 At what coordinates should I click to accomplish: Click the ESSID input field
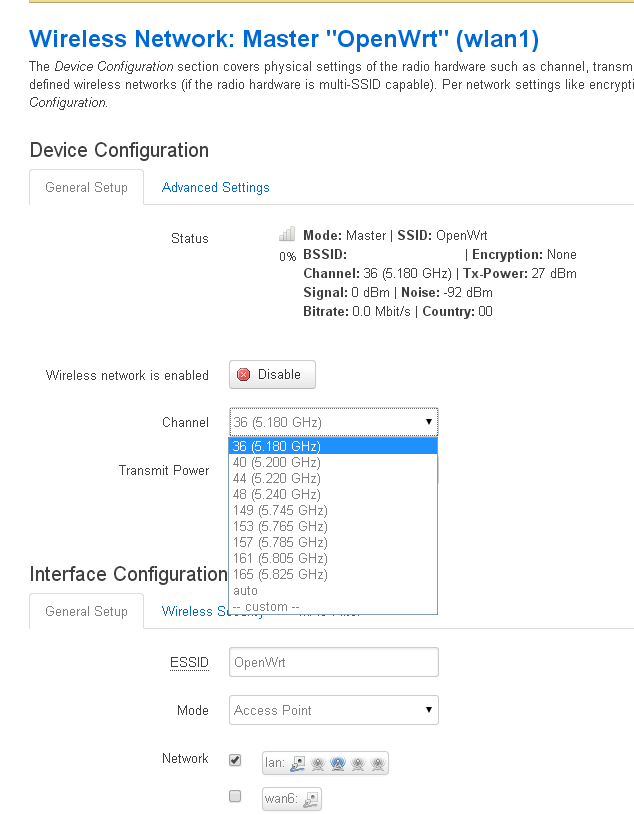334,662
